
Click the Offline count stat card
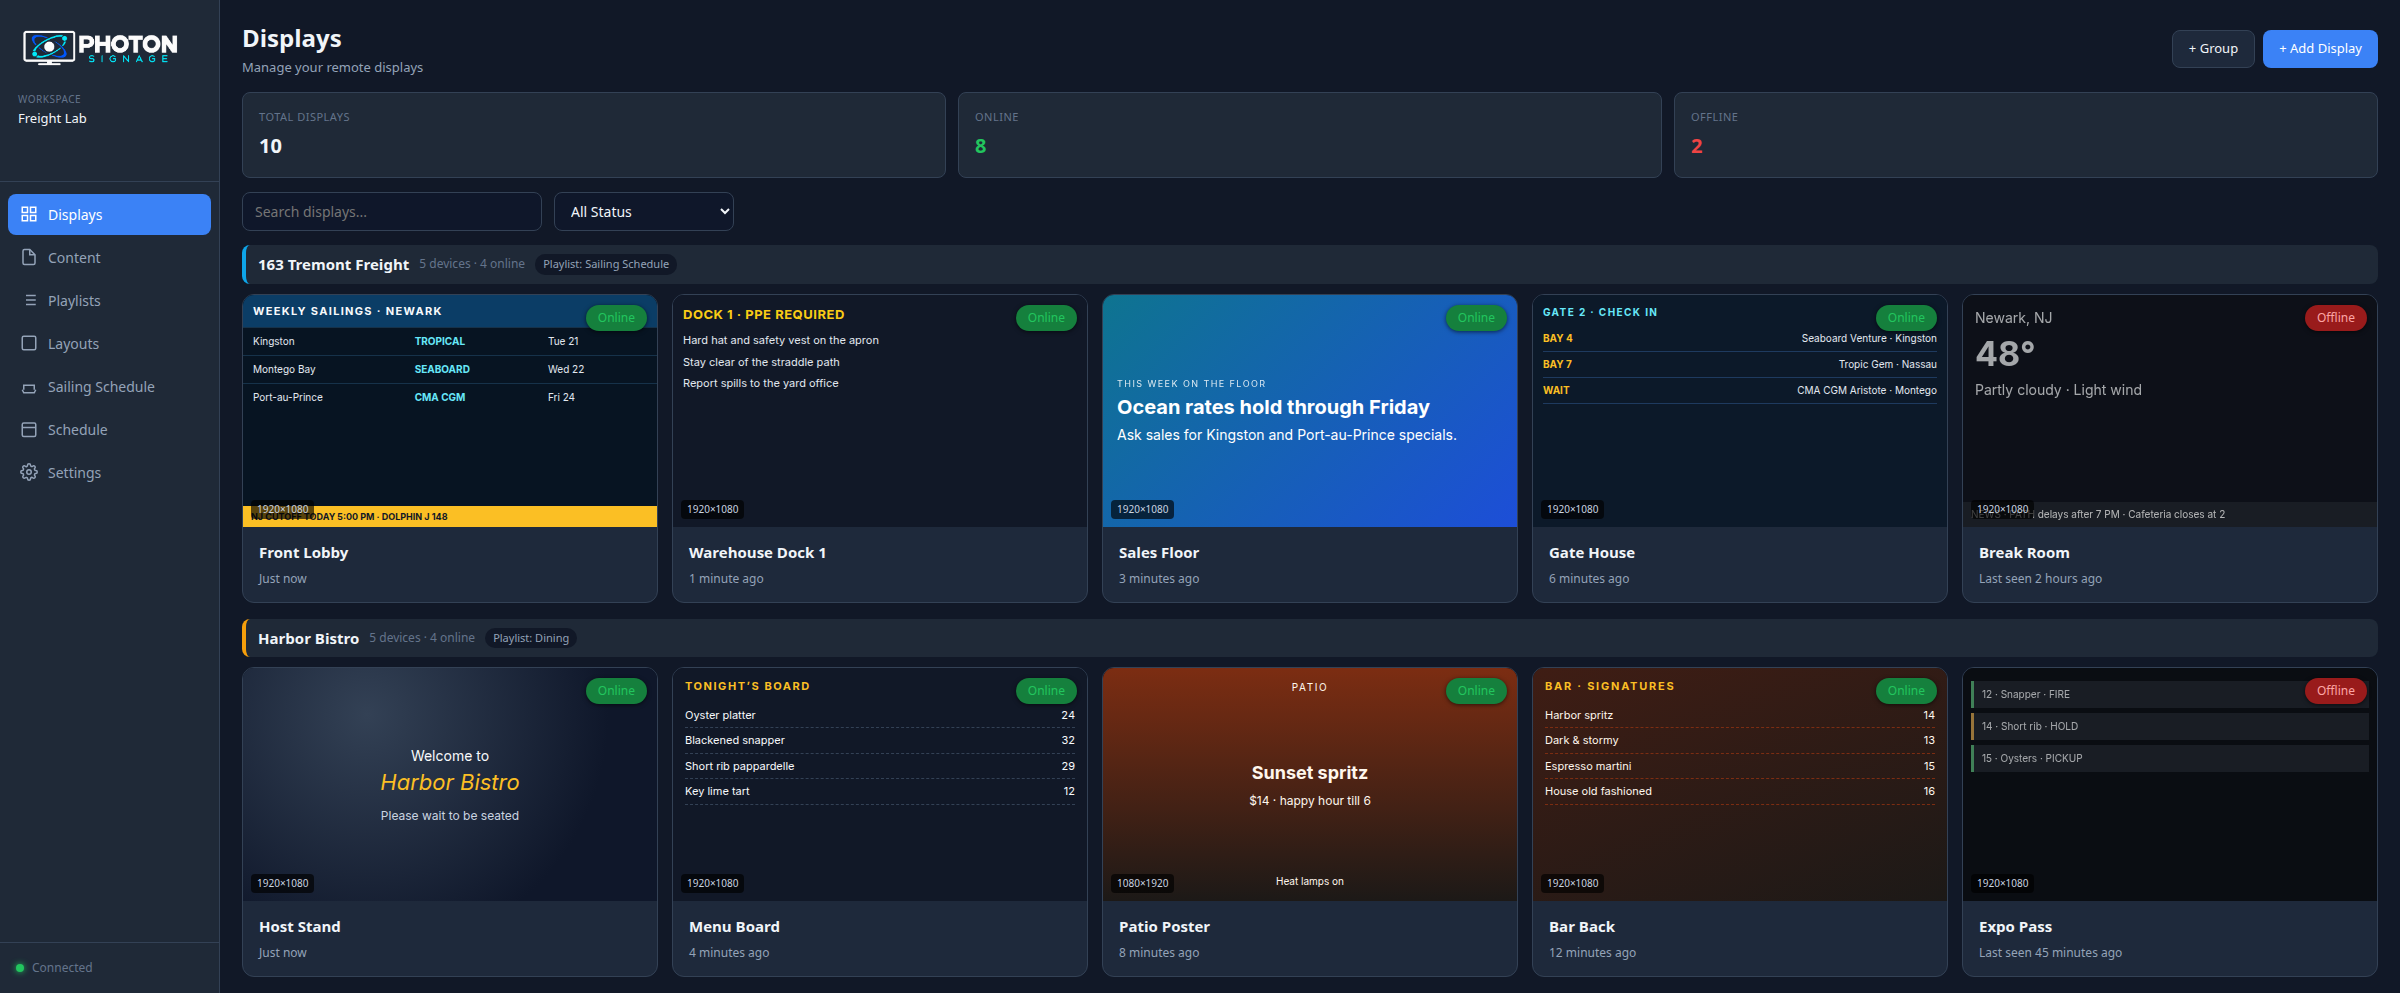click(x=2026, y=135)
